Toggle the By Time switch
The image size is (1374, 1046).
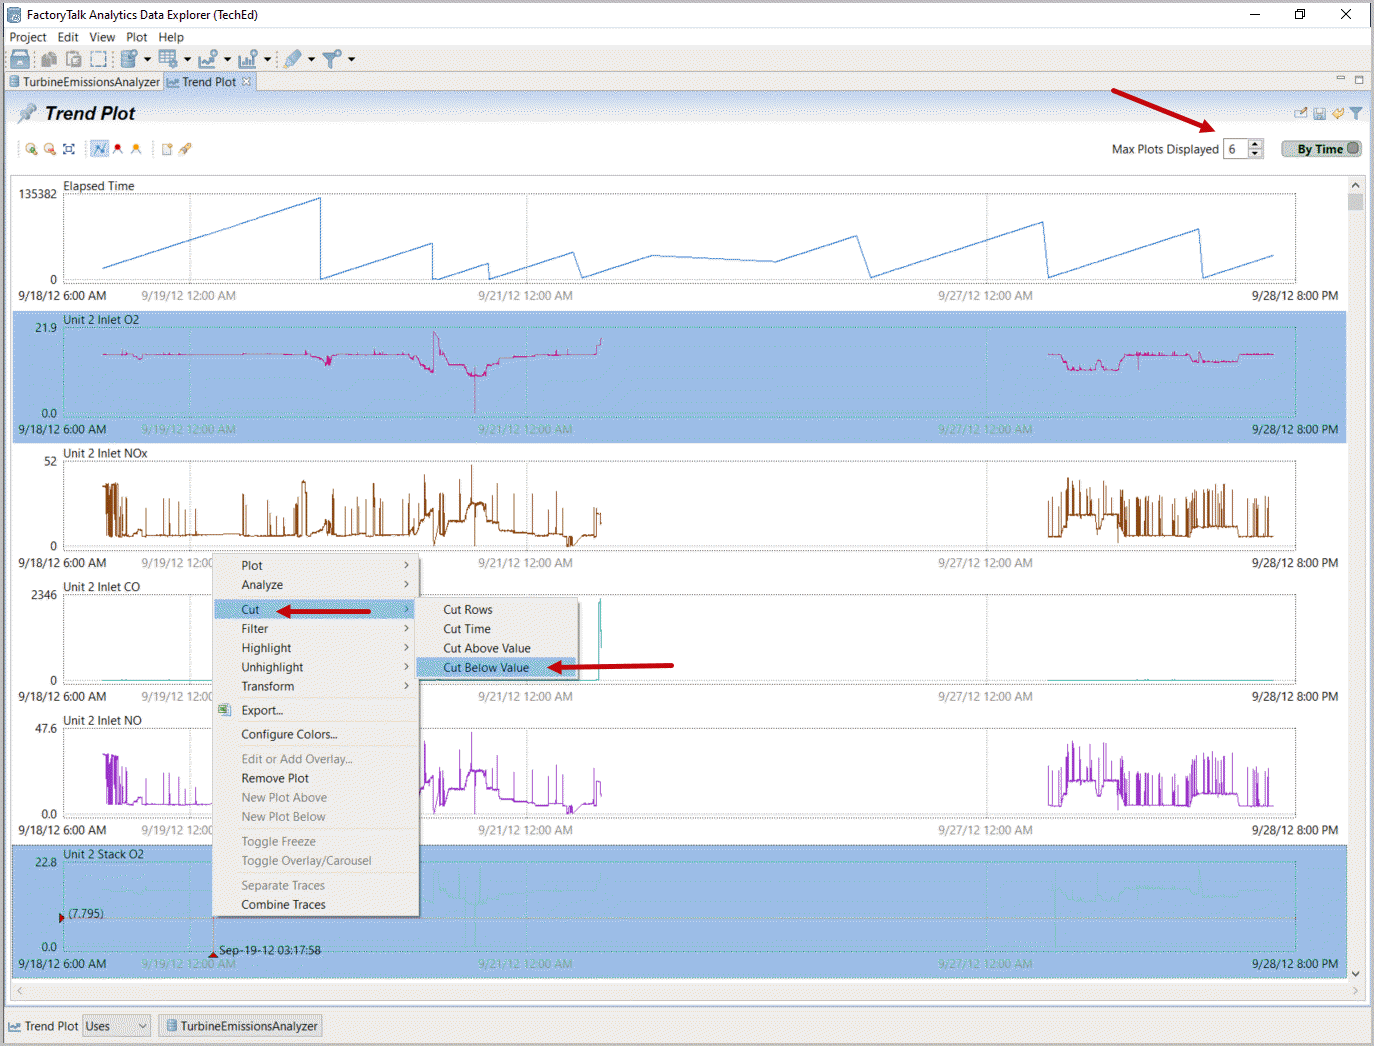click(x=1321, y=149)
